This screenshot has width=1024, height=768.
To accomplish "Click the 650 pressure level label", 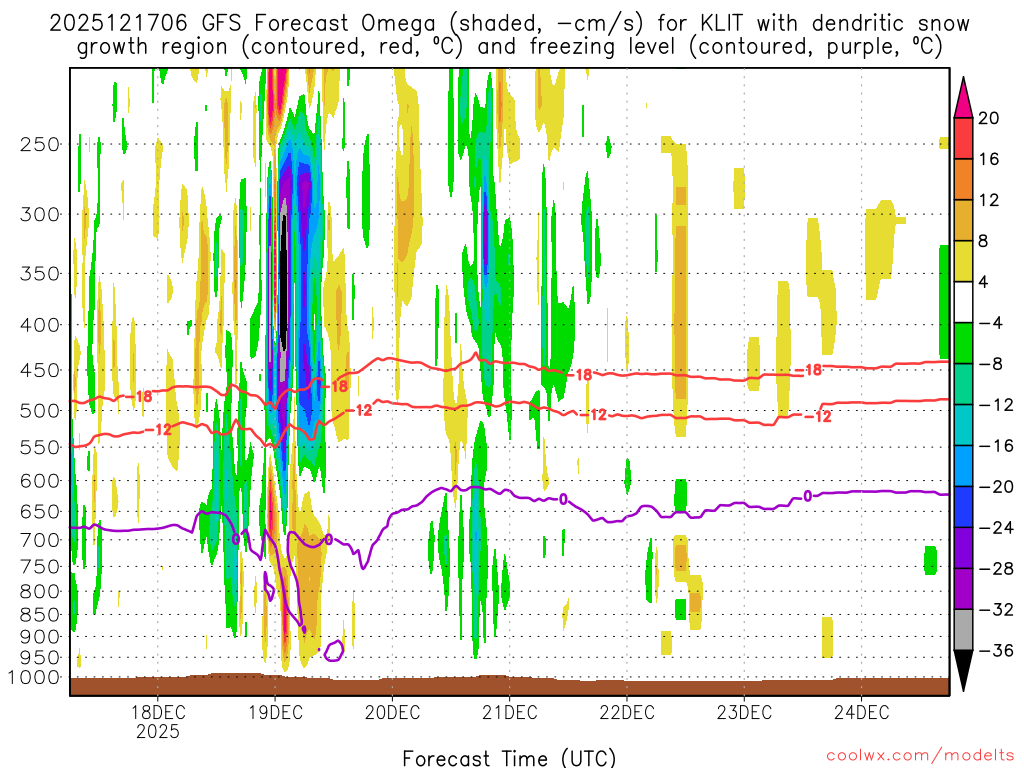I will pos(40,511).
